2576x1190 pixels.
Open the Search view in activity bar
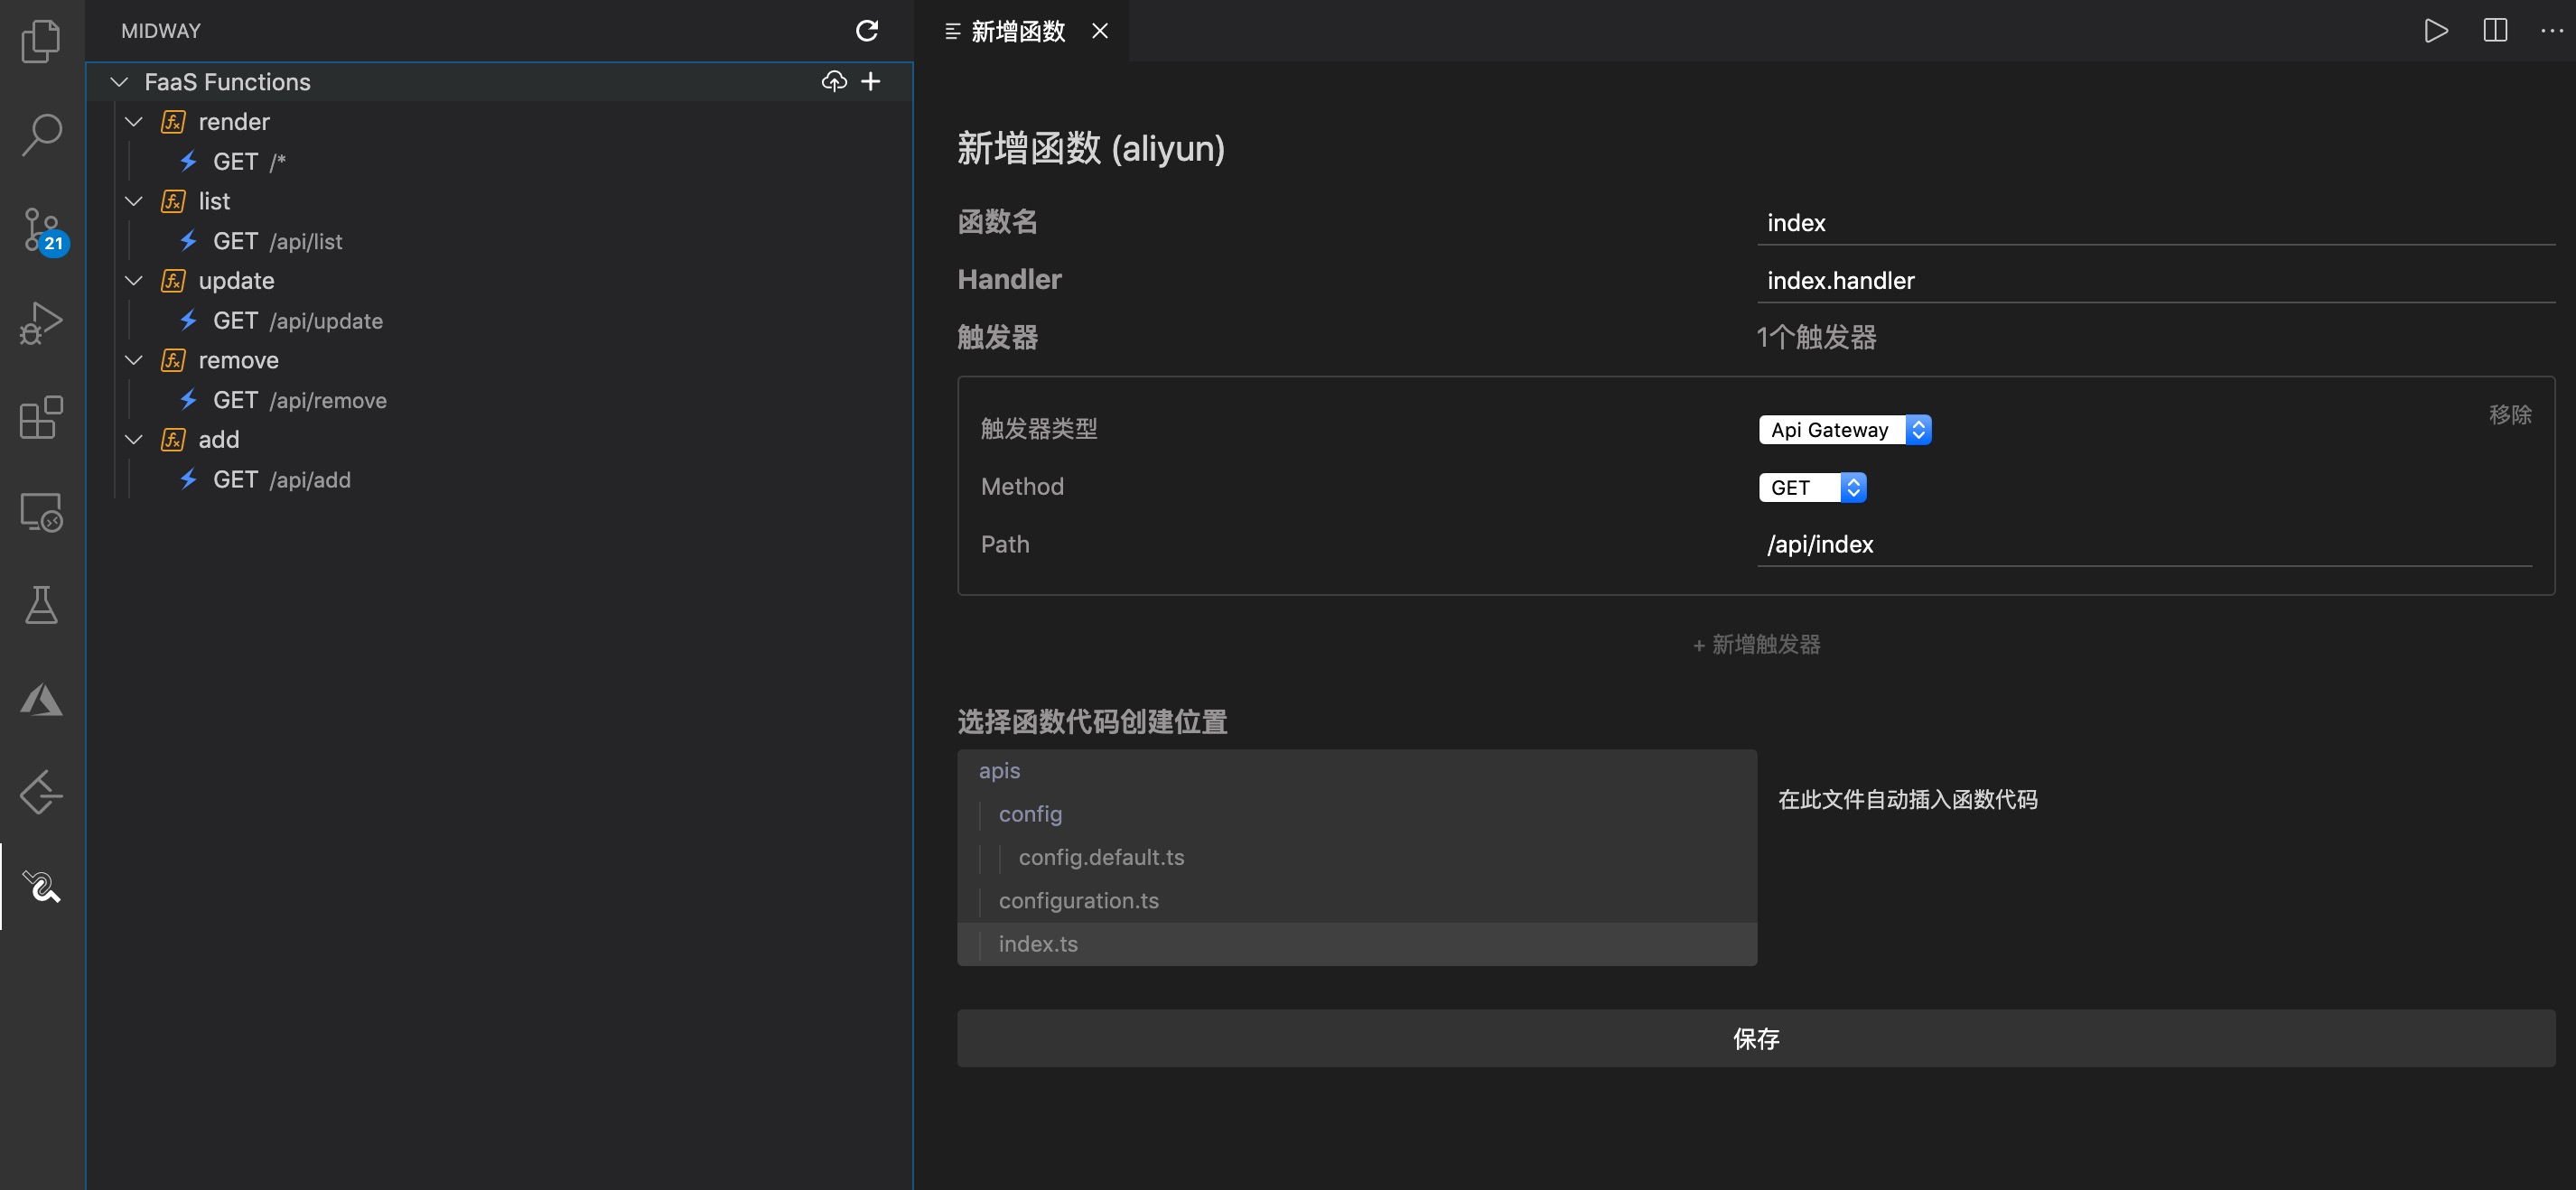point(41,134)
